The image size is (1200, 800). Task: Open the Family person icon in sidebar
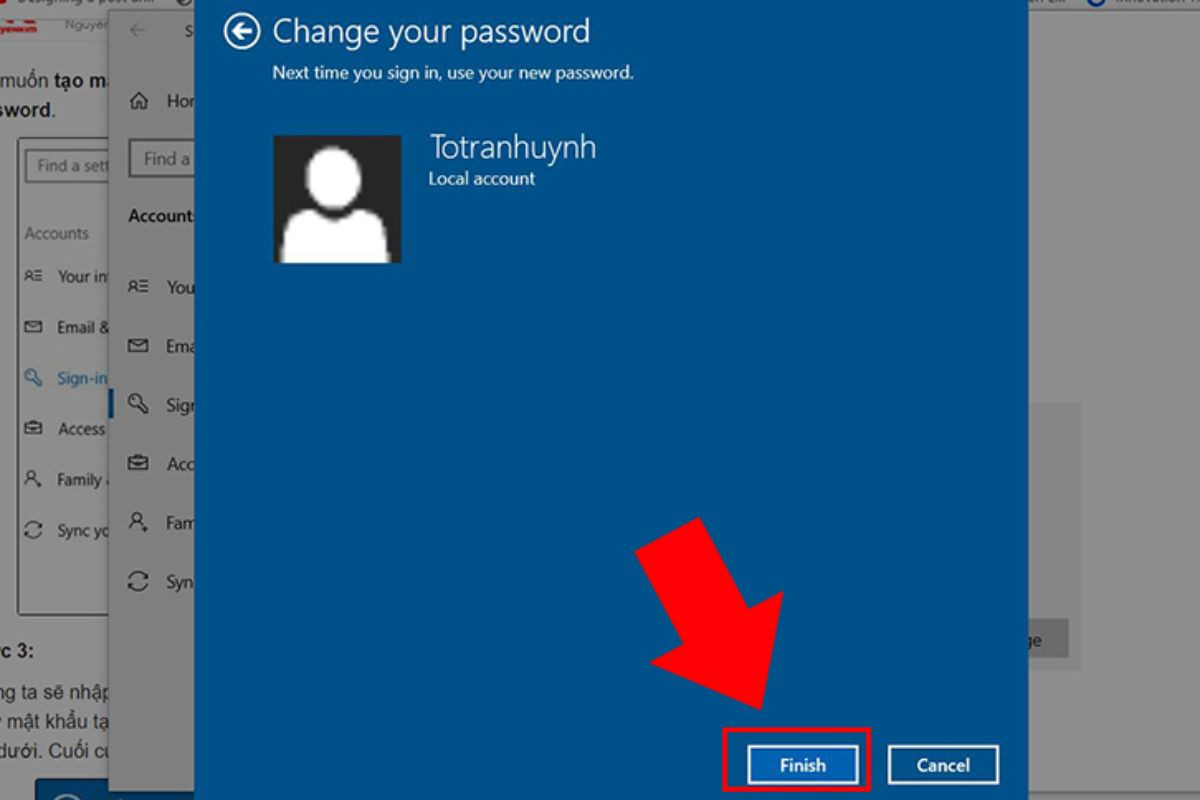(x=138, y=522)
